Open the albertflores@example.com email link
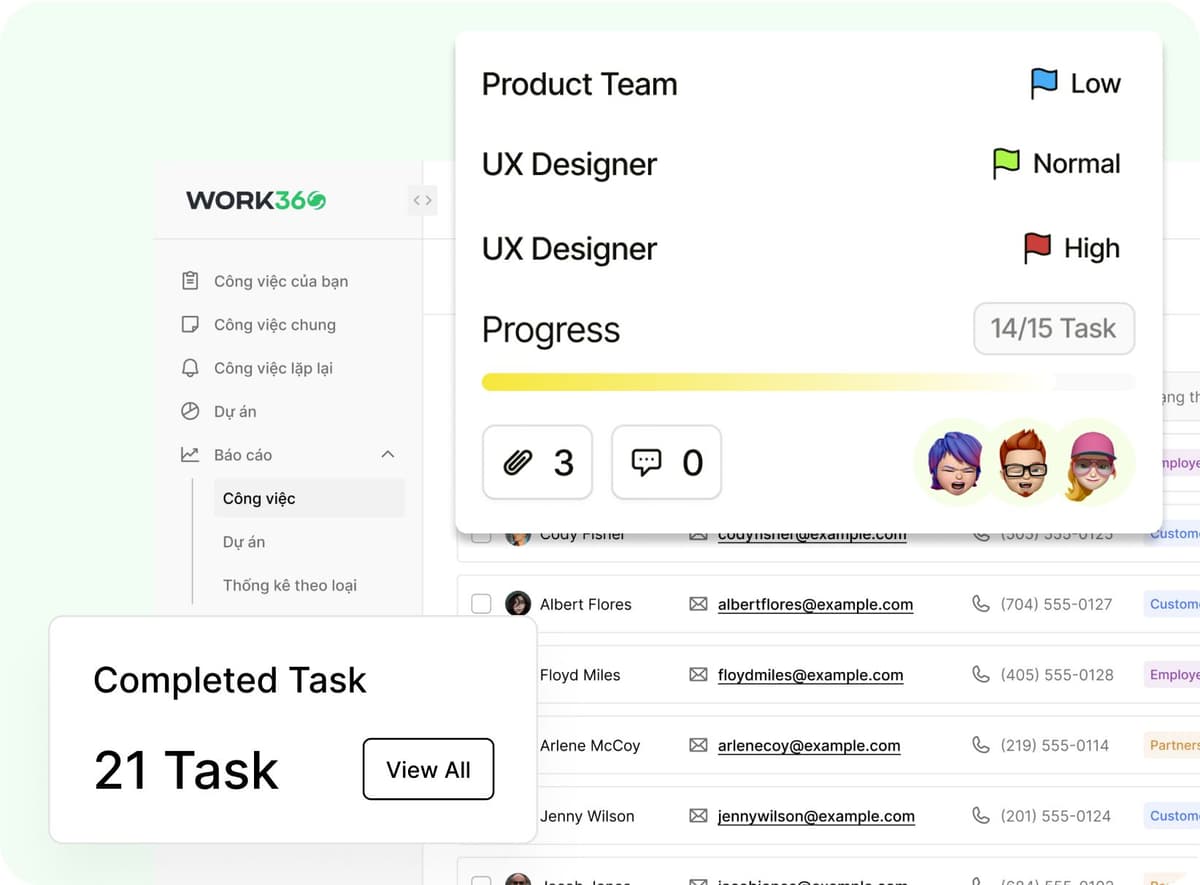1200x885 pixels. (x=815, y=604)
